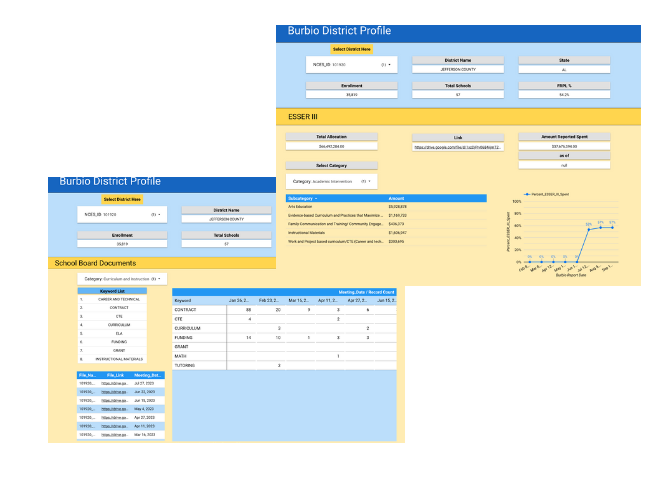
Task: Sort by the Subcategory column header
Action: [303, 198]
